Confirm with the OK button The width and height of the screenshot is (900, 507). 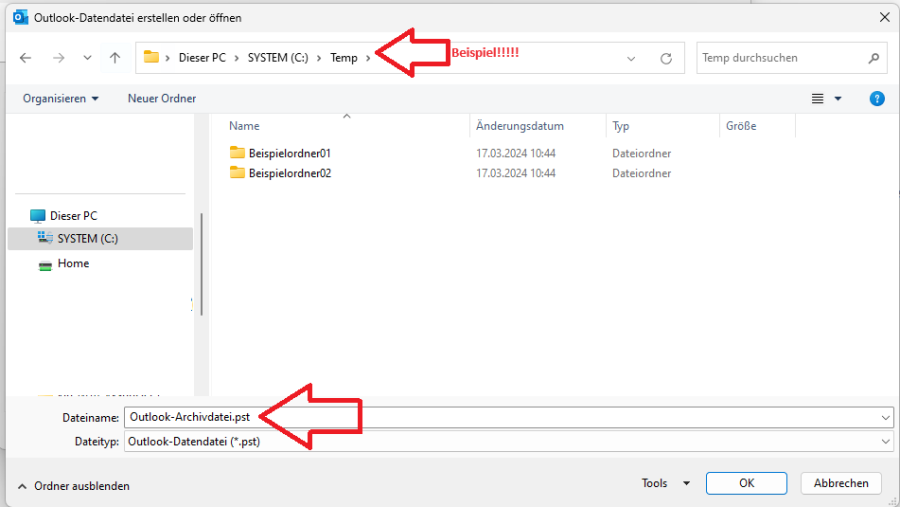pos(746,483)
